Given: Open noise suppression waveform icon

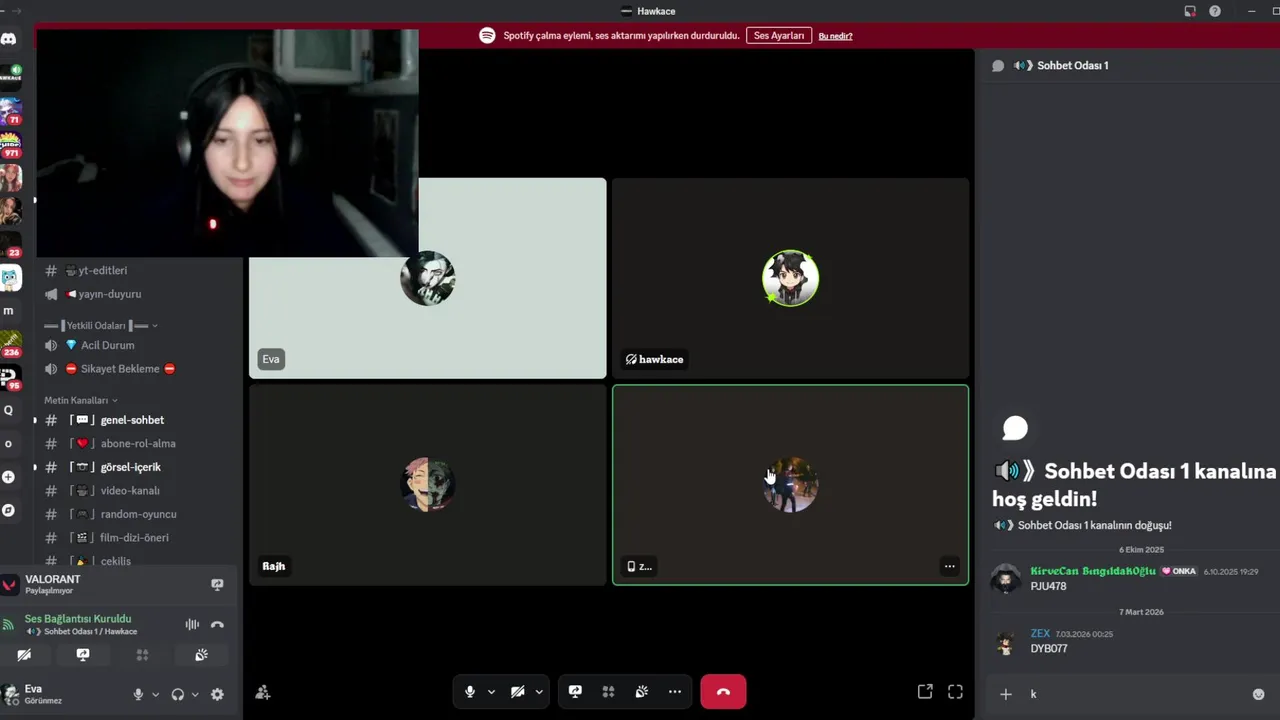Looking at the screenshot, I should [192, 624].
